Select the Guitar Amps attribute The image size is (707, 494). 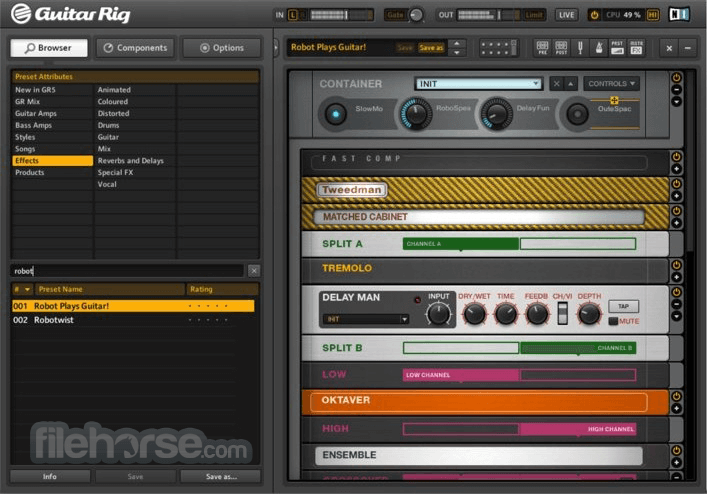[36, 114]
